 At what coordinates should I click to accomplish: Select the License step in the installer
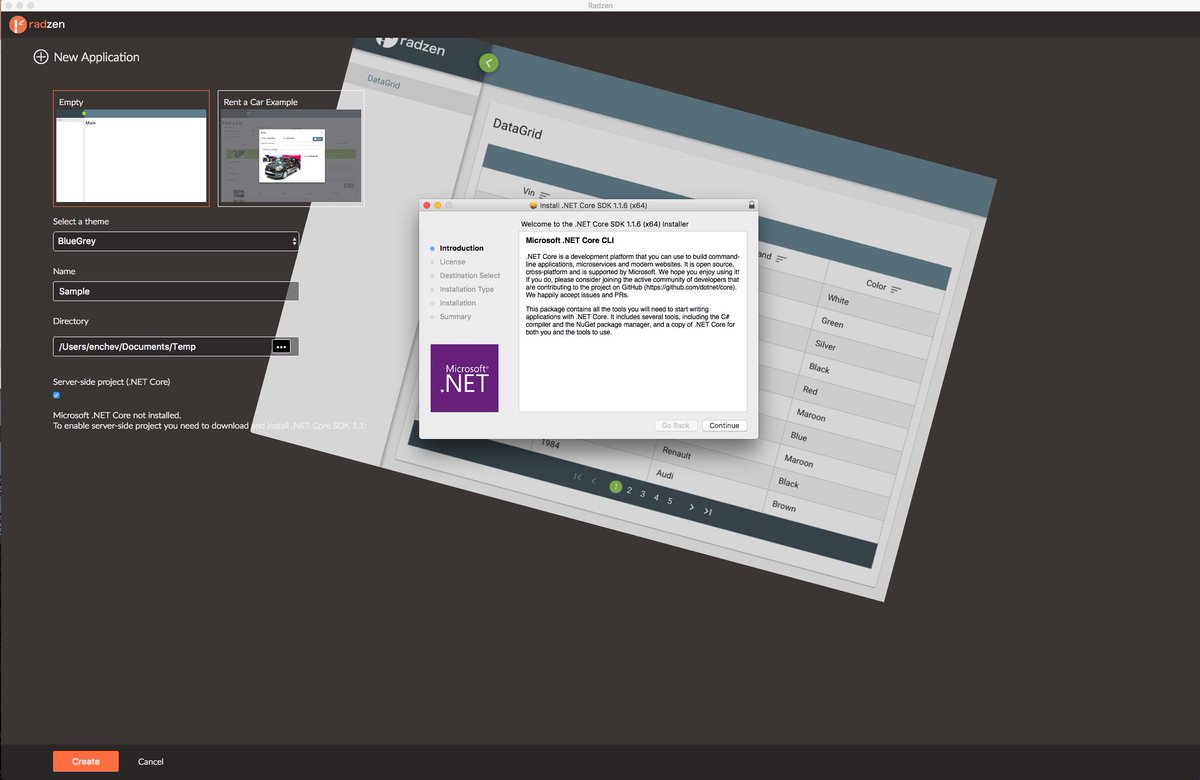(453, 262)
